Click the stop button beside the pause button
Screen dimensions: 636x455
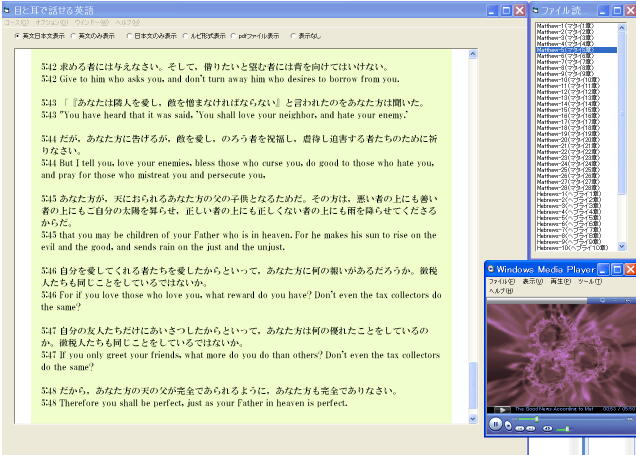coord(508,425)
